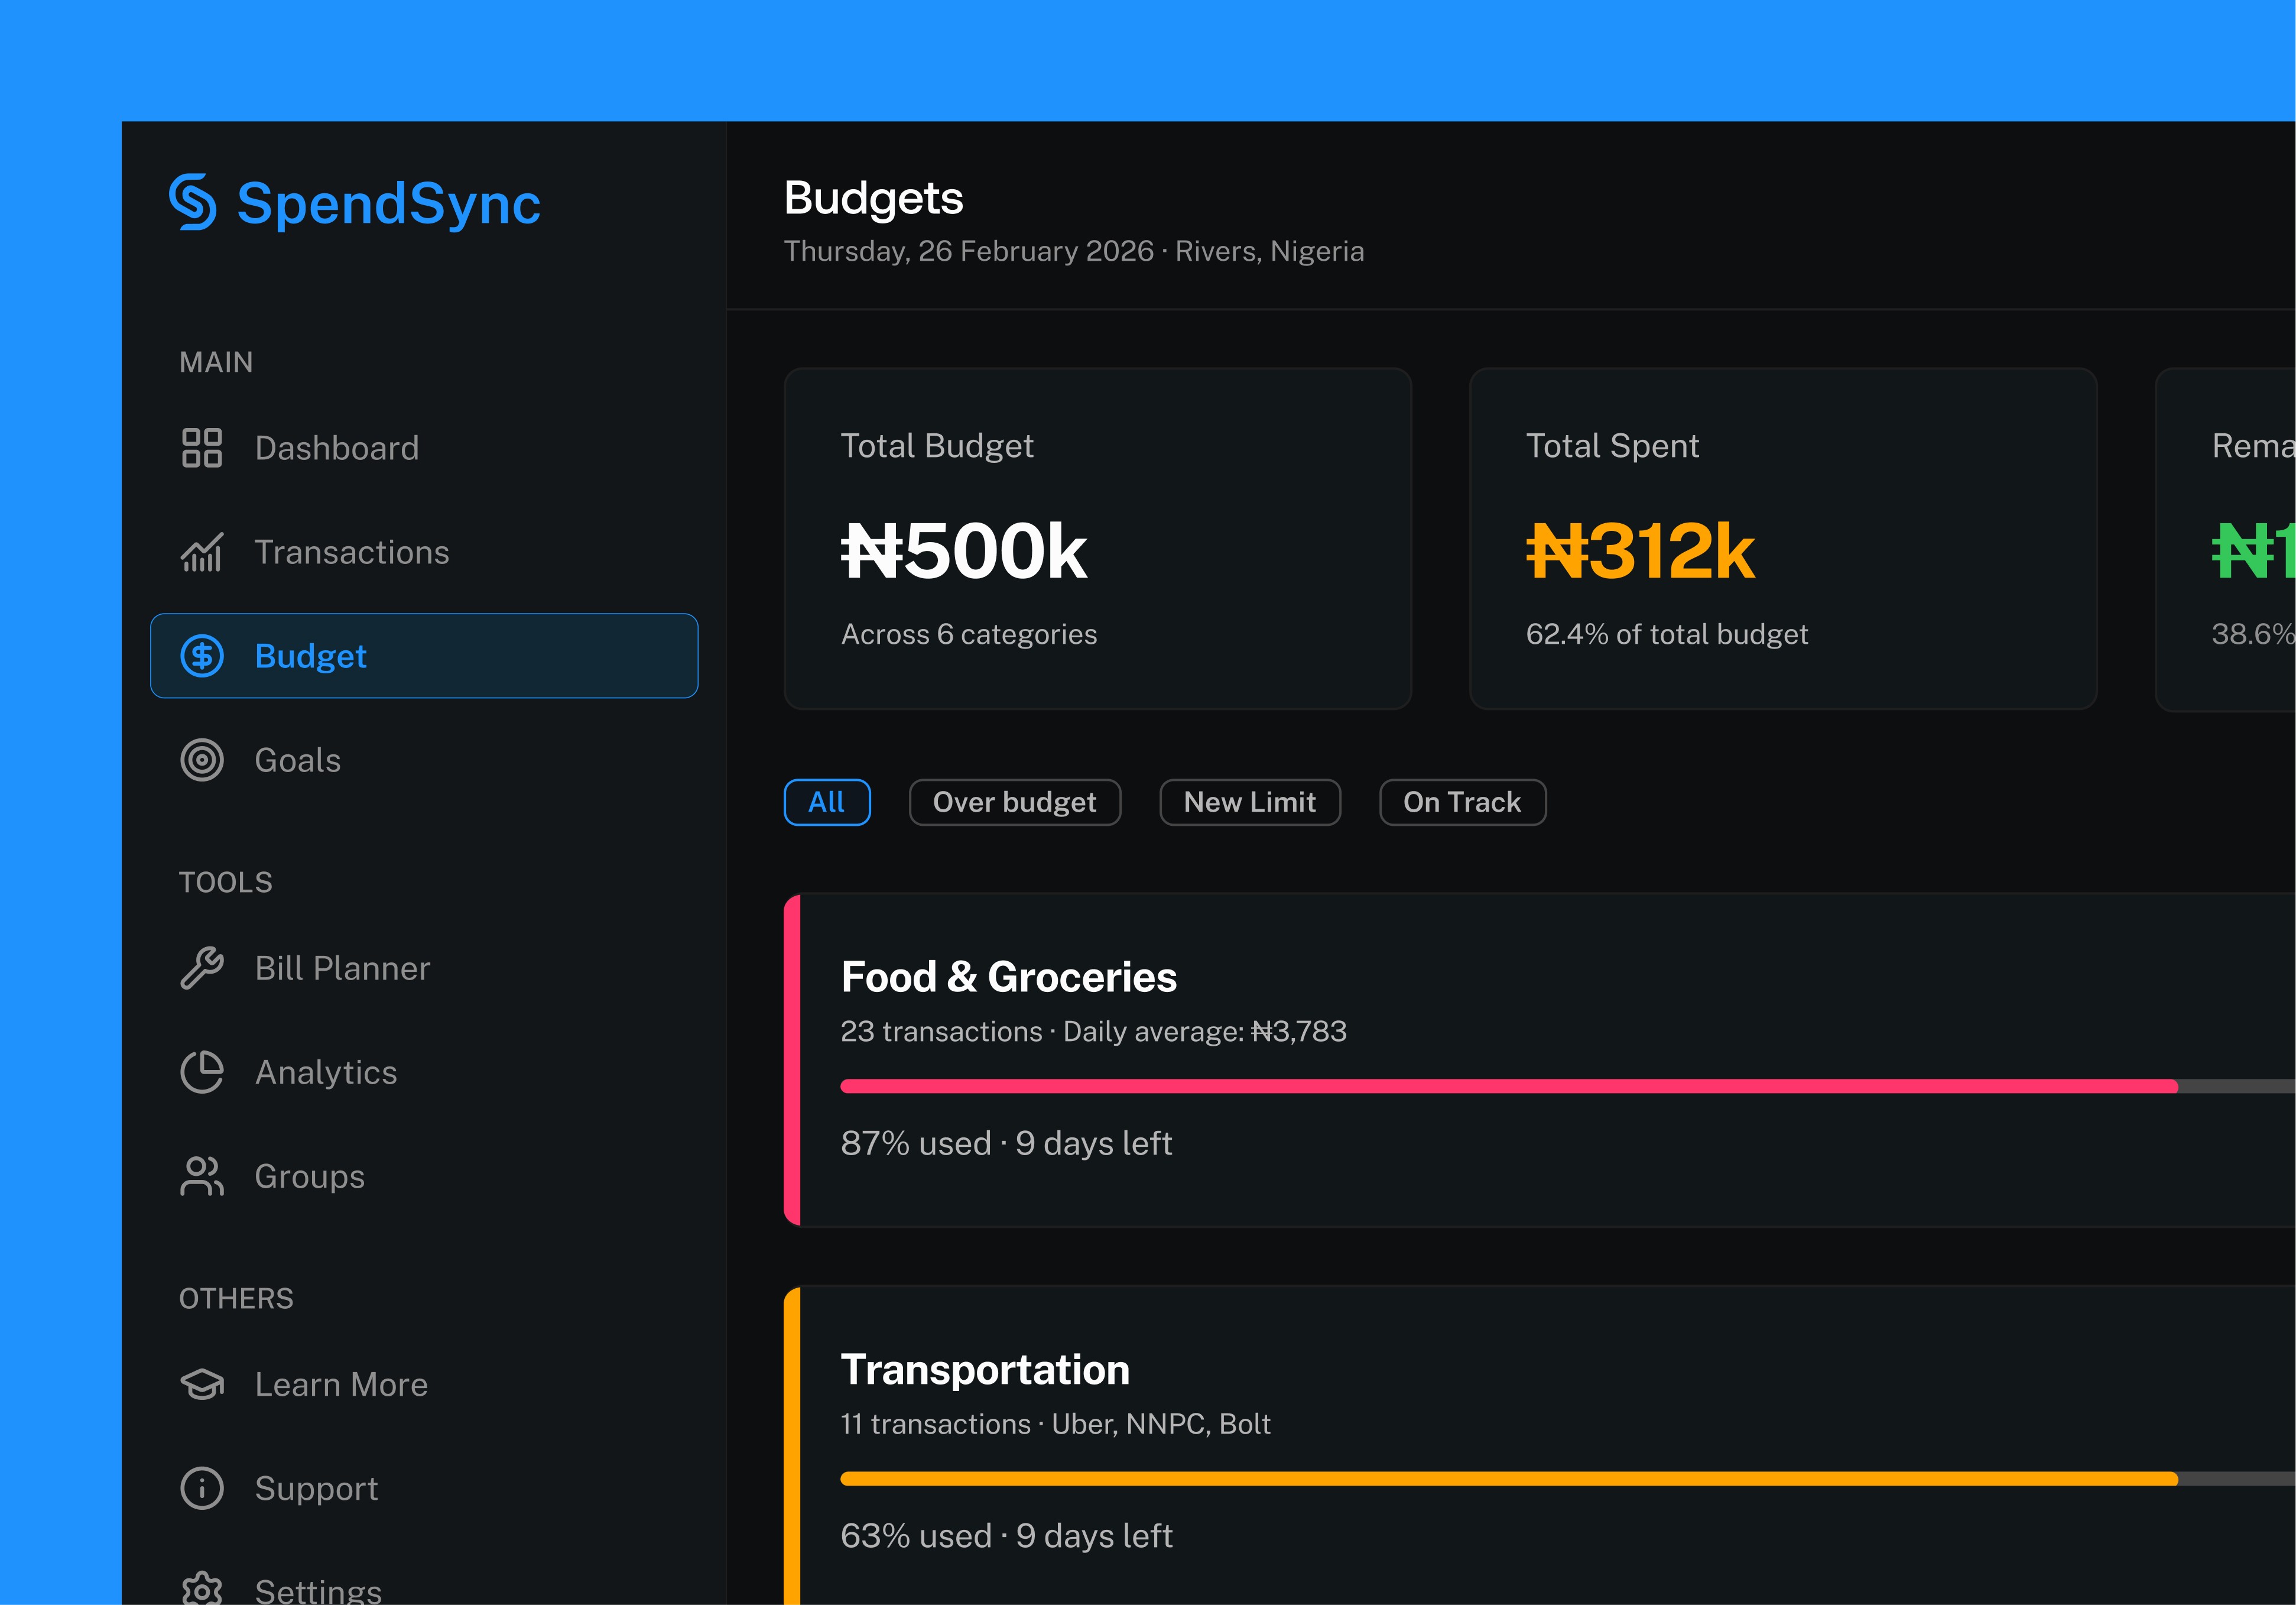The height and width of the screenshot is (1605, 2296).
Task: Click the Support info circle icon
Action: click(202, 1488)
